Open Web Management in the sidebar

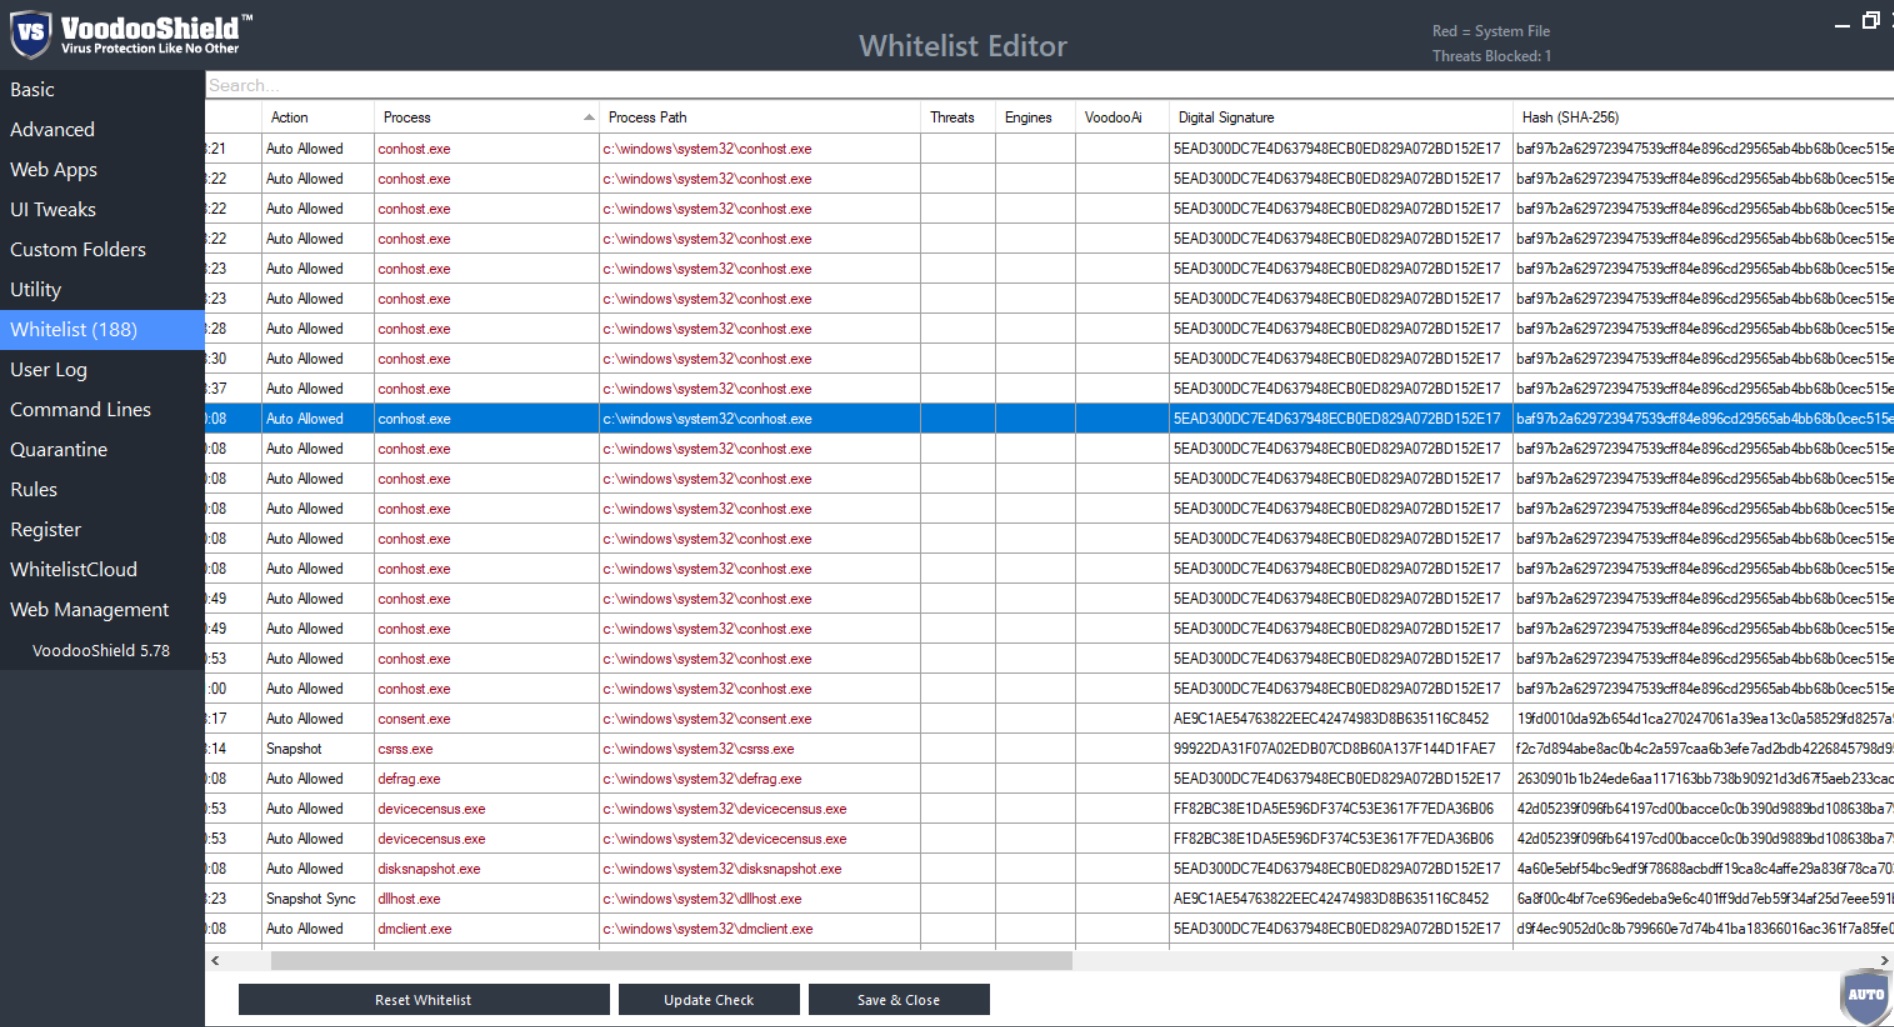click(x=102, y=610)
